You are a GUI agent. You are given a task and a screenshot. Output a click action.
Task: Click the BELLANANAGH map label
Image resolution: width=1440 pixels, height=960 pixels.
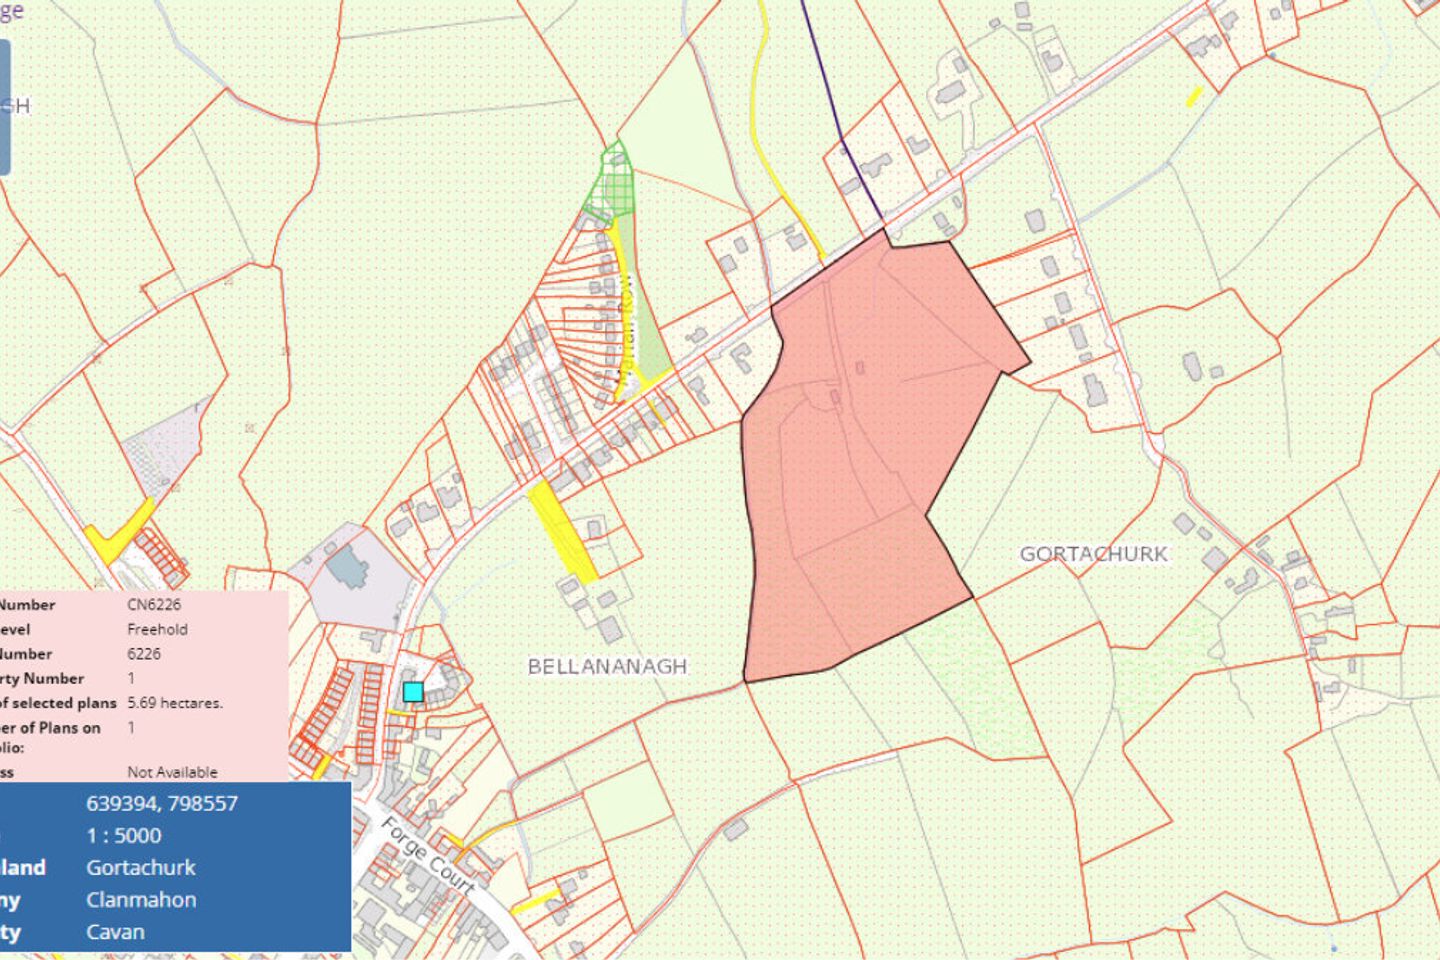tap(606, 665)
